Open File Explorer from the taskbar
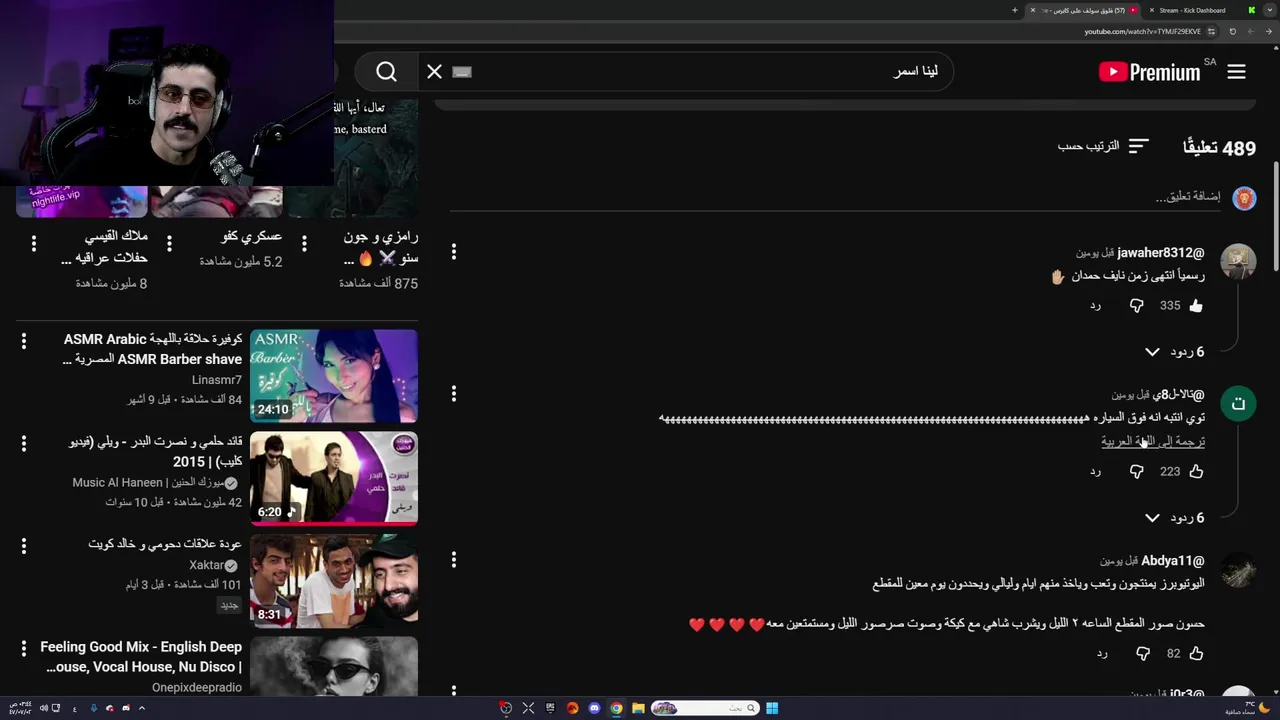This screenshot has width=1280, height=720. tap(638, 708)
